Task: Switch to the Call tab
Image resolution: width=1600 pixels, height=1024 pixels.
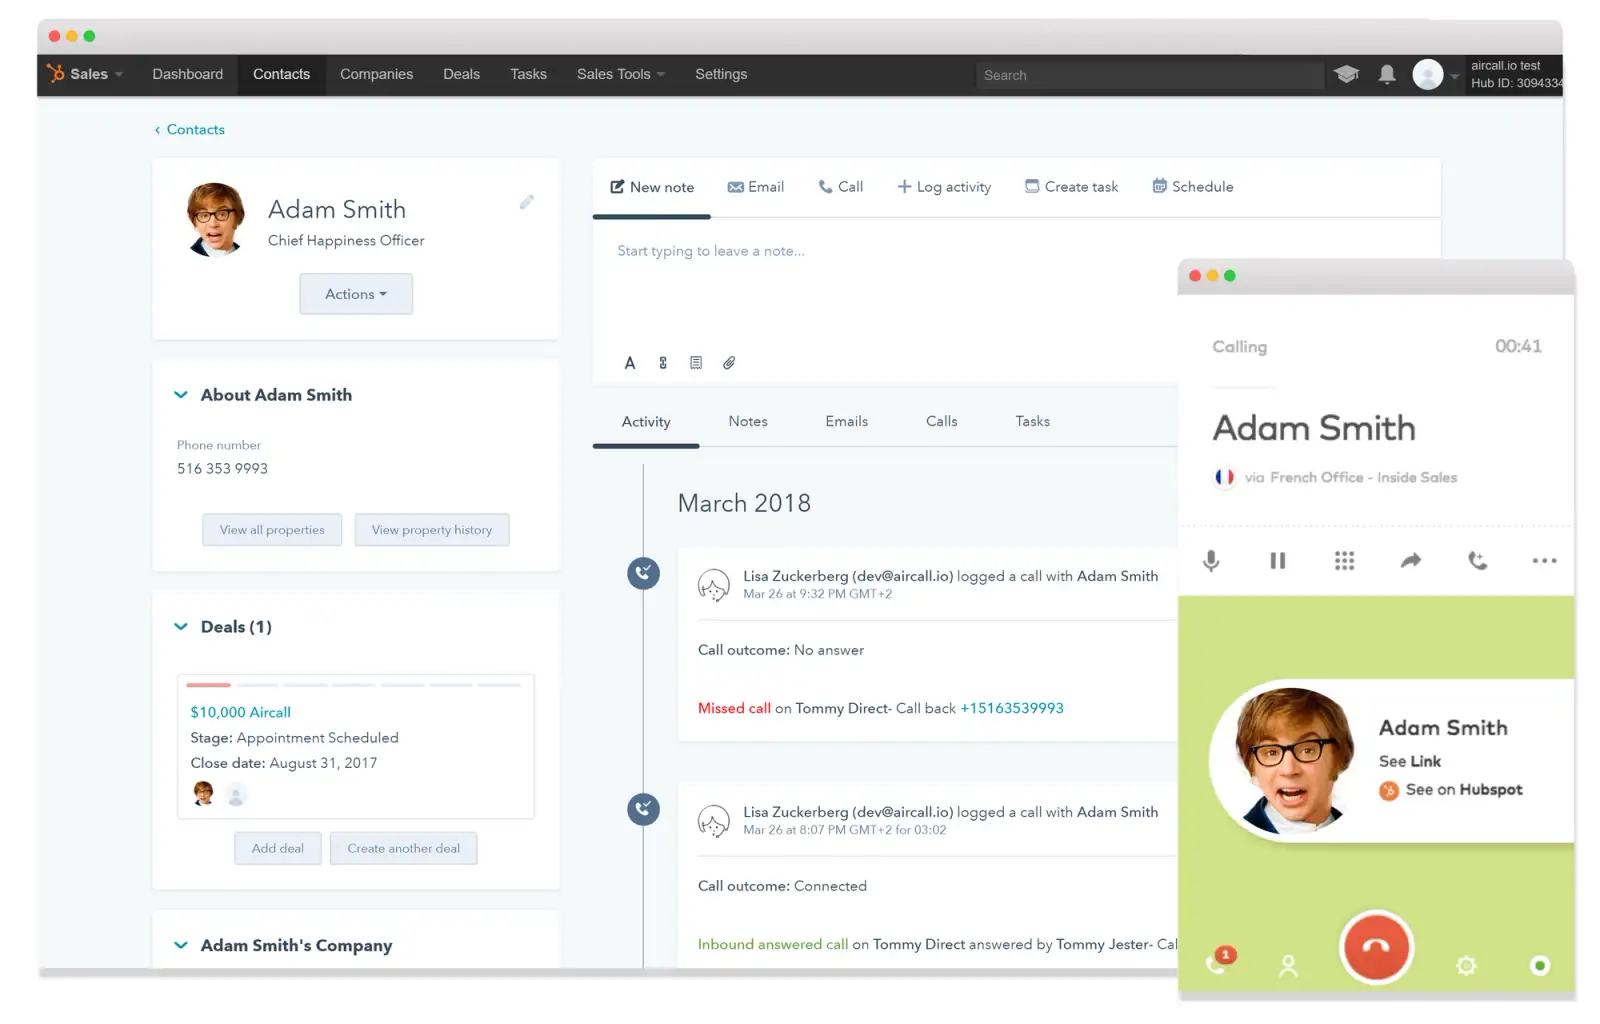Action: click(841, 187)
